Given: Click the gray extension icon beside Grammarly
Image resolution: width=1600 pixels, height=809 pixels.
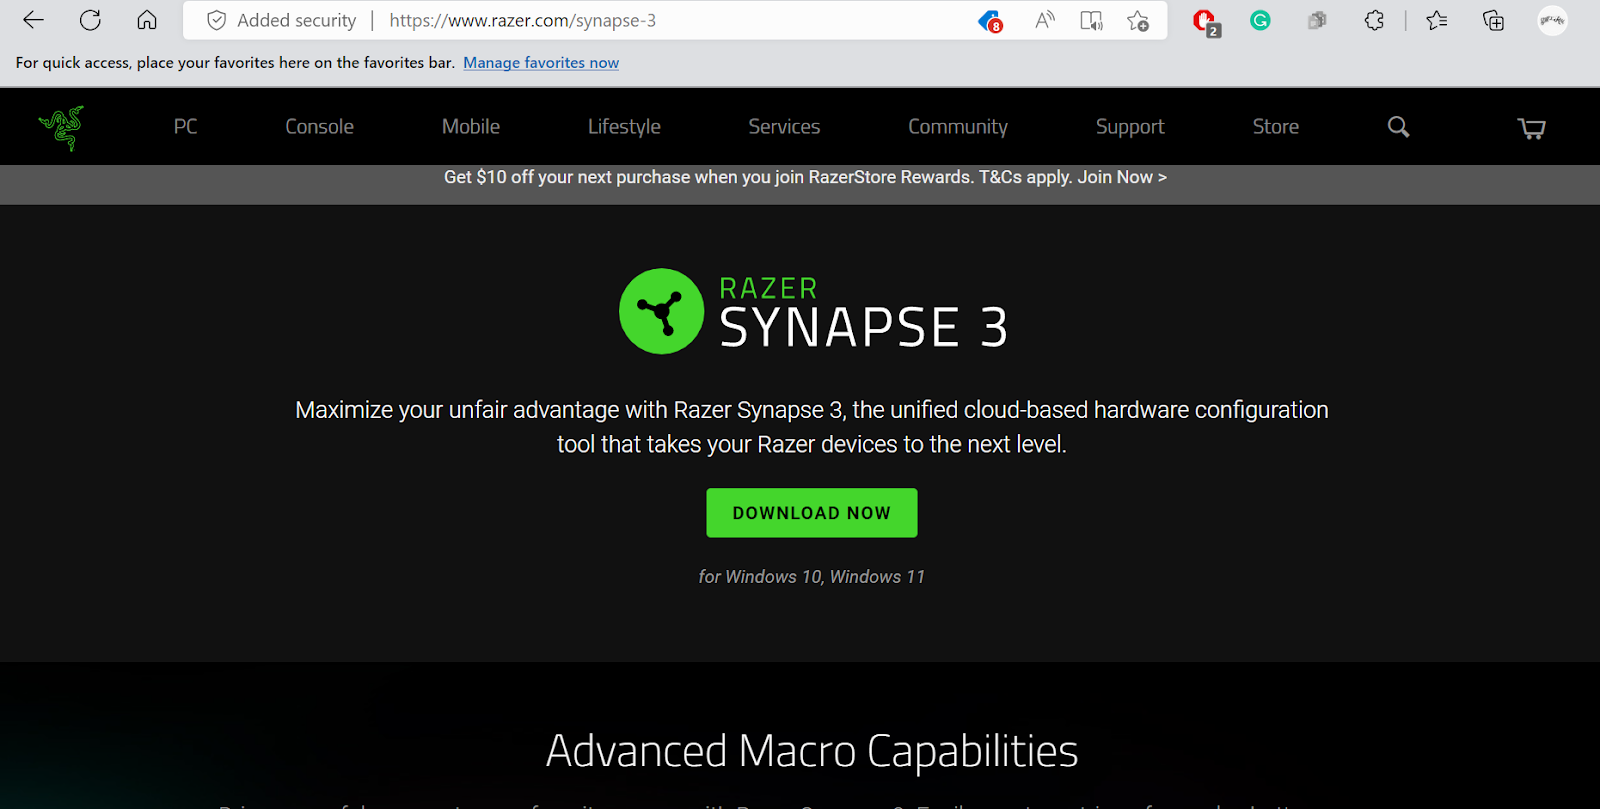Looking at the screenshot, I should (x=1317, y=20).
